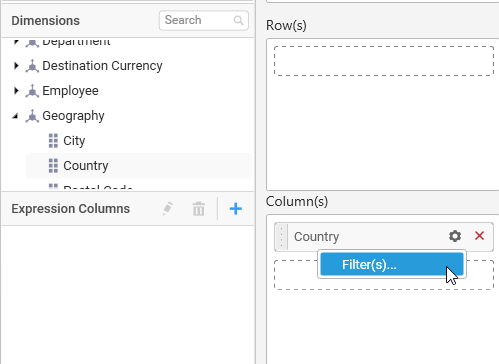Click the magnifier icon in Search box
The image size is (499, 364).
238,20
